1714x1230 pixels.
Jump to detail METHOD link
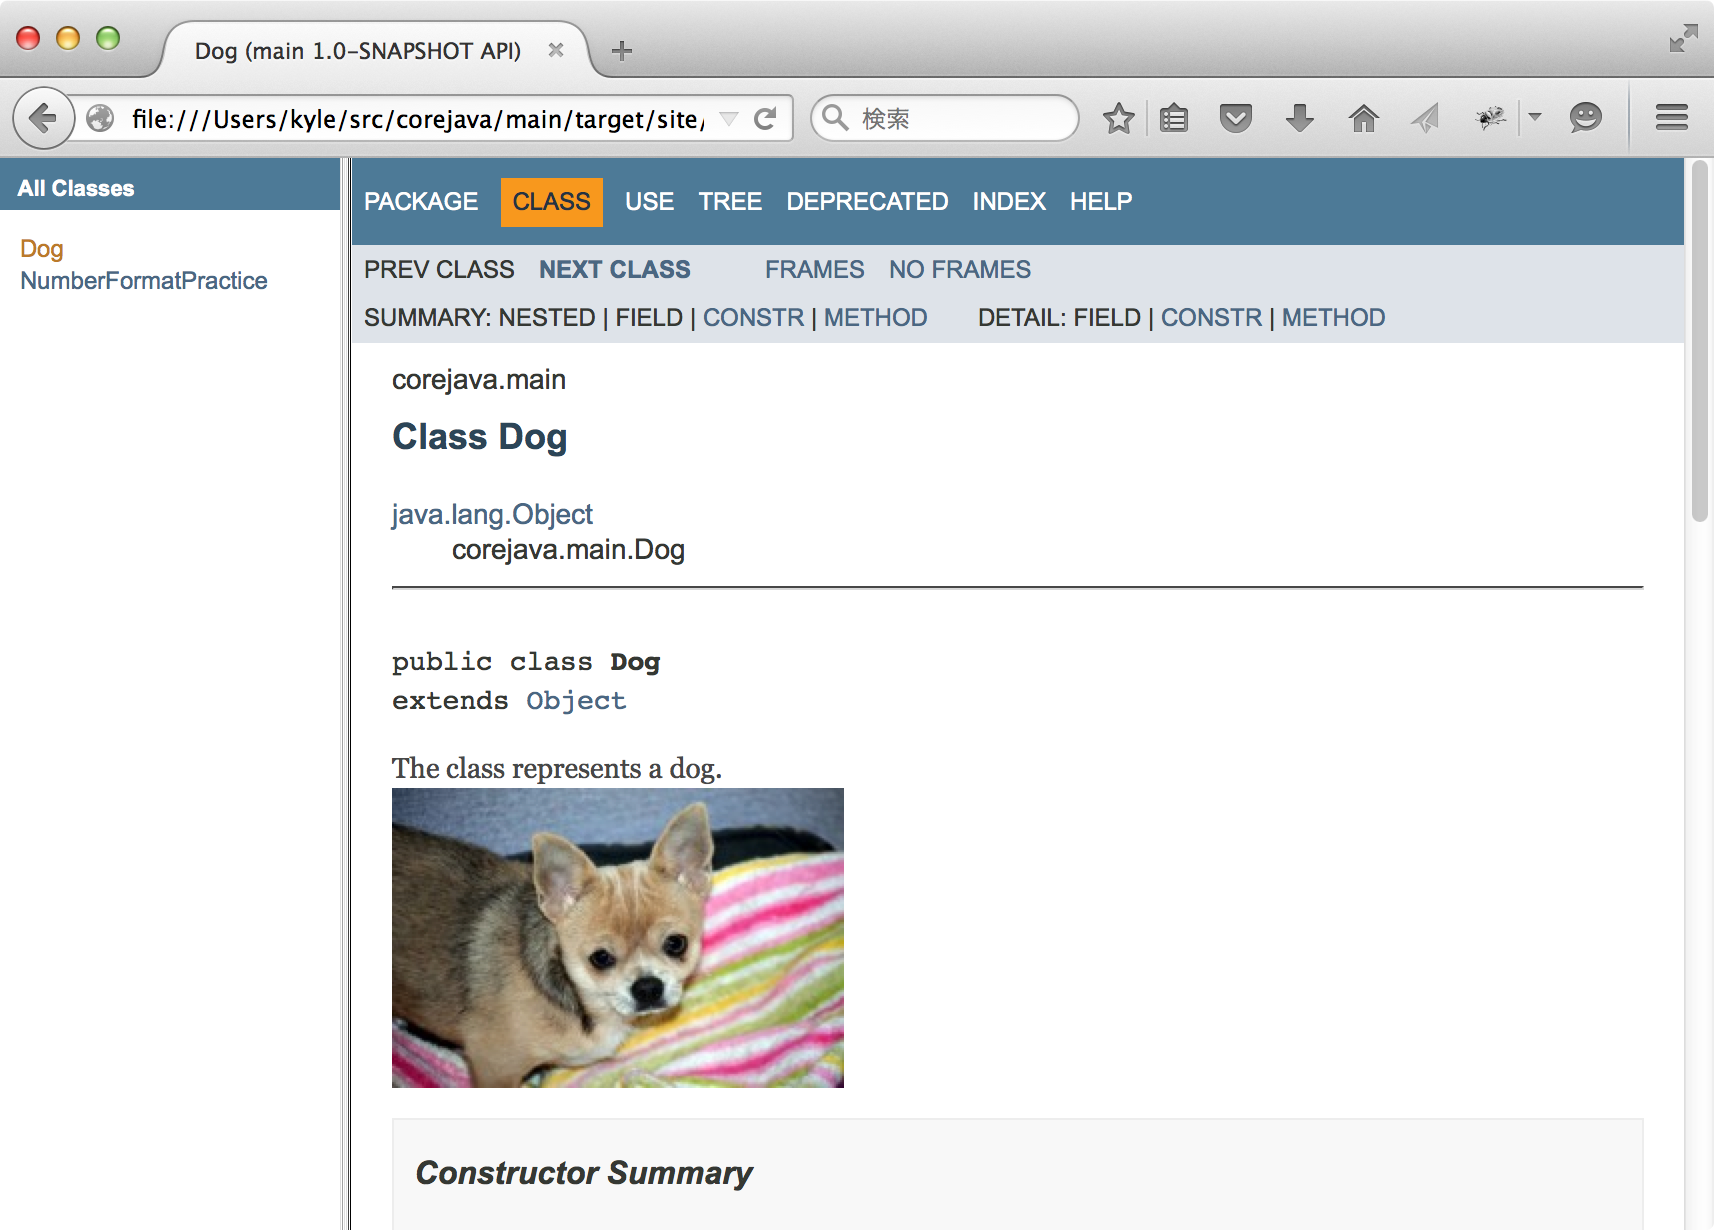(x=1333, y=318)
